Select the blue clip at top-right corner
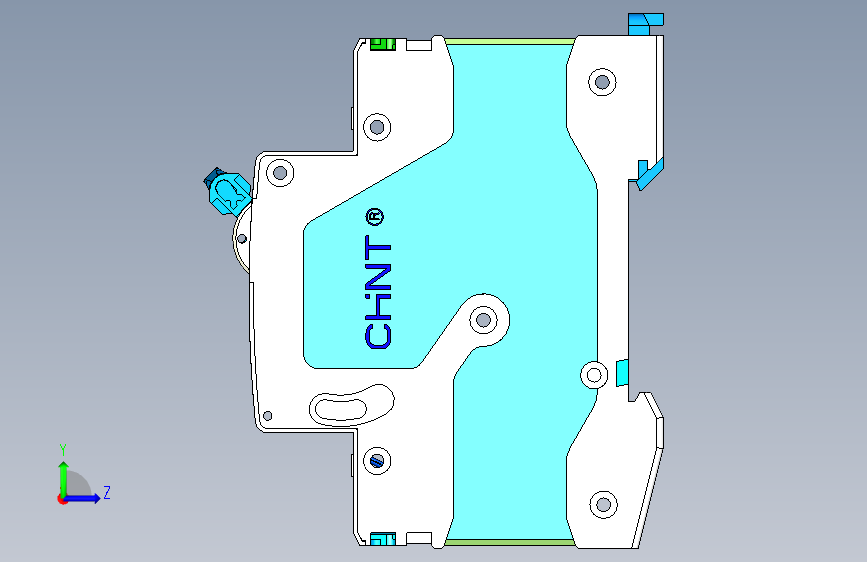Screen dimensions: 867x562 point(645,24)
